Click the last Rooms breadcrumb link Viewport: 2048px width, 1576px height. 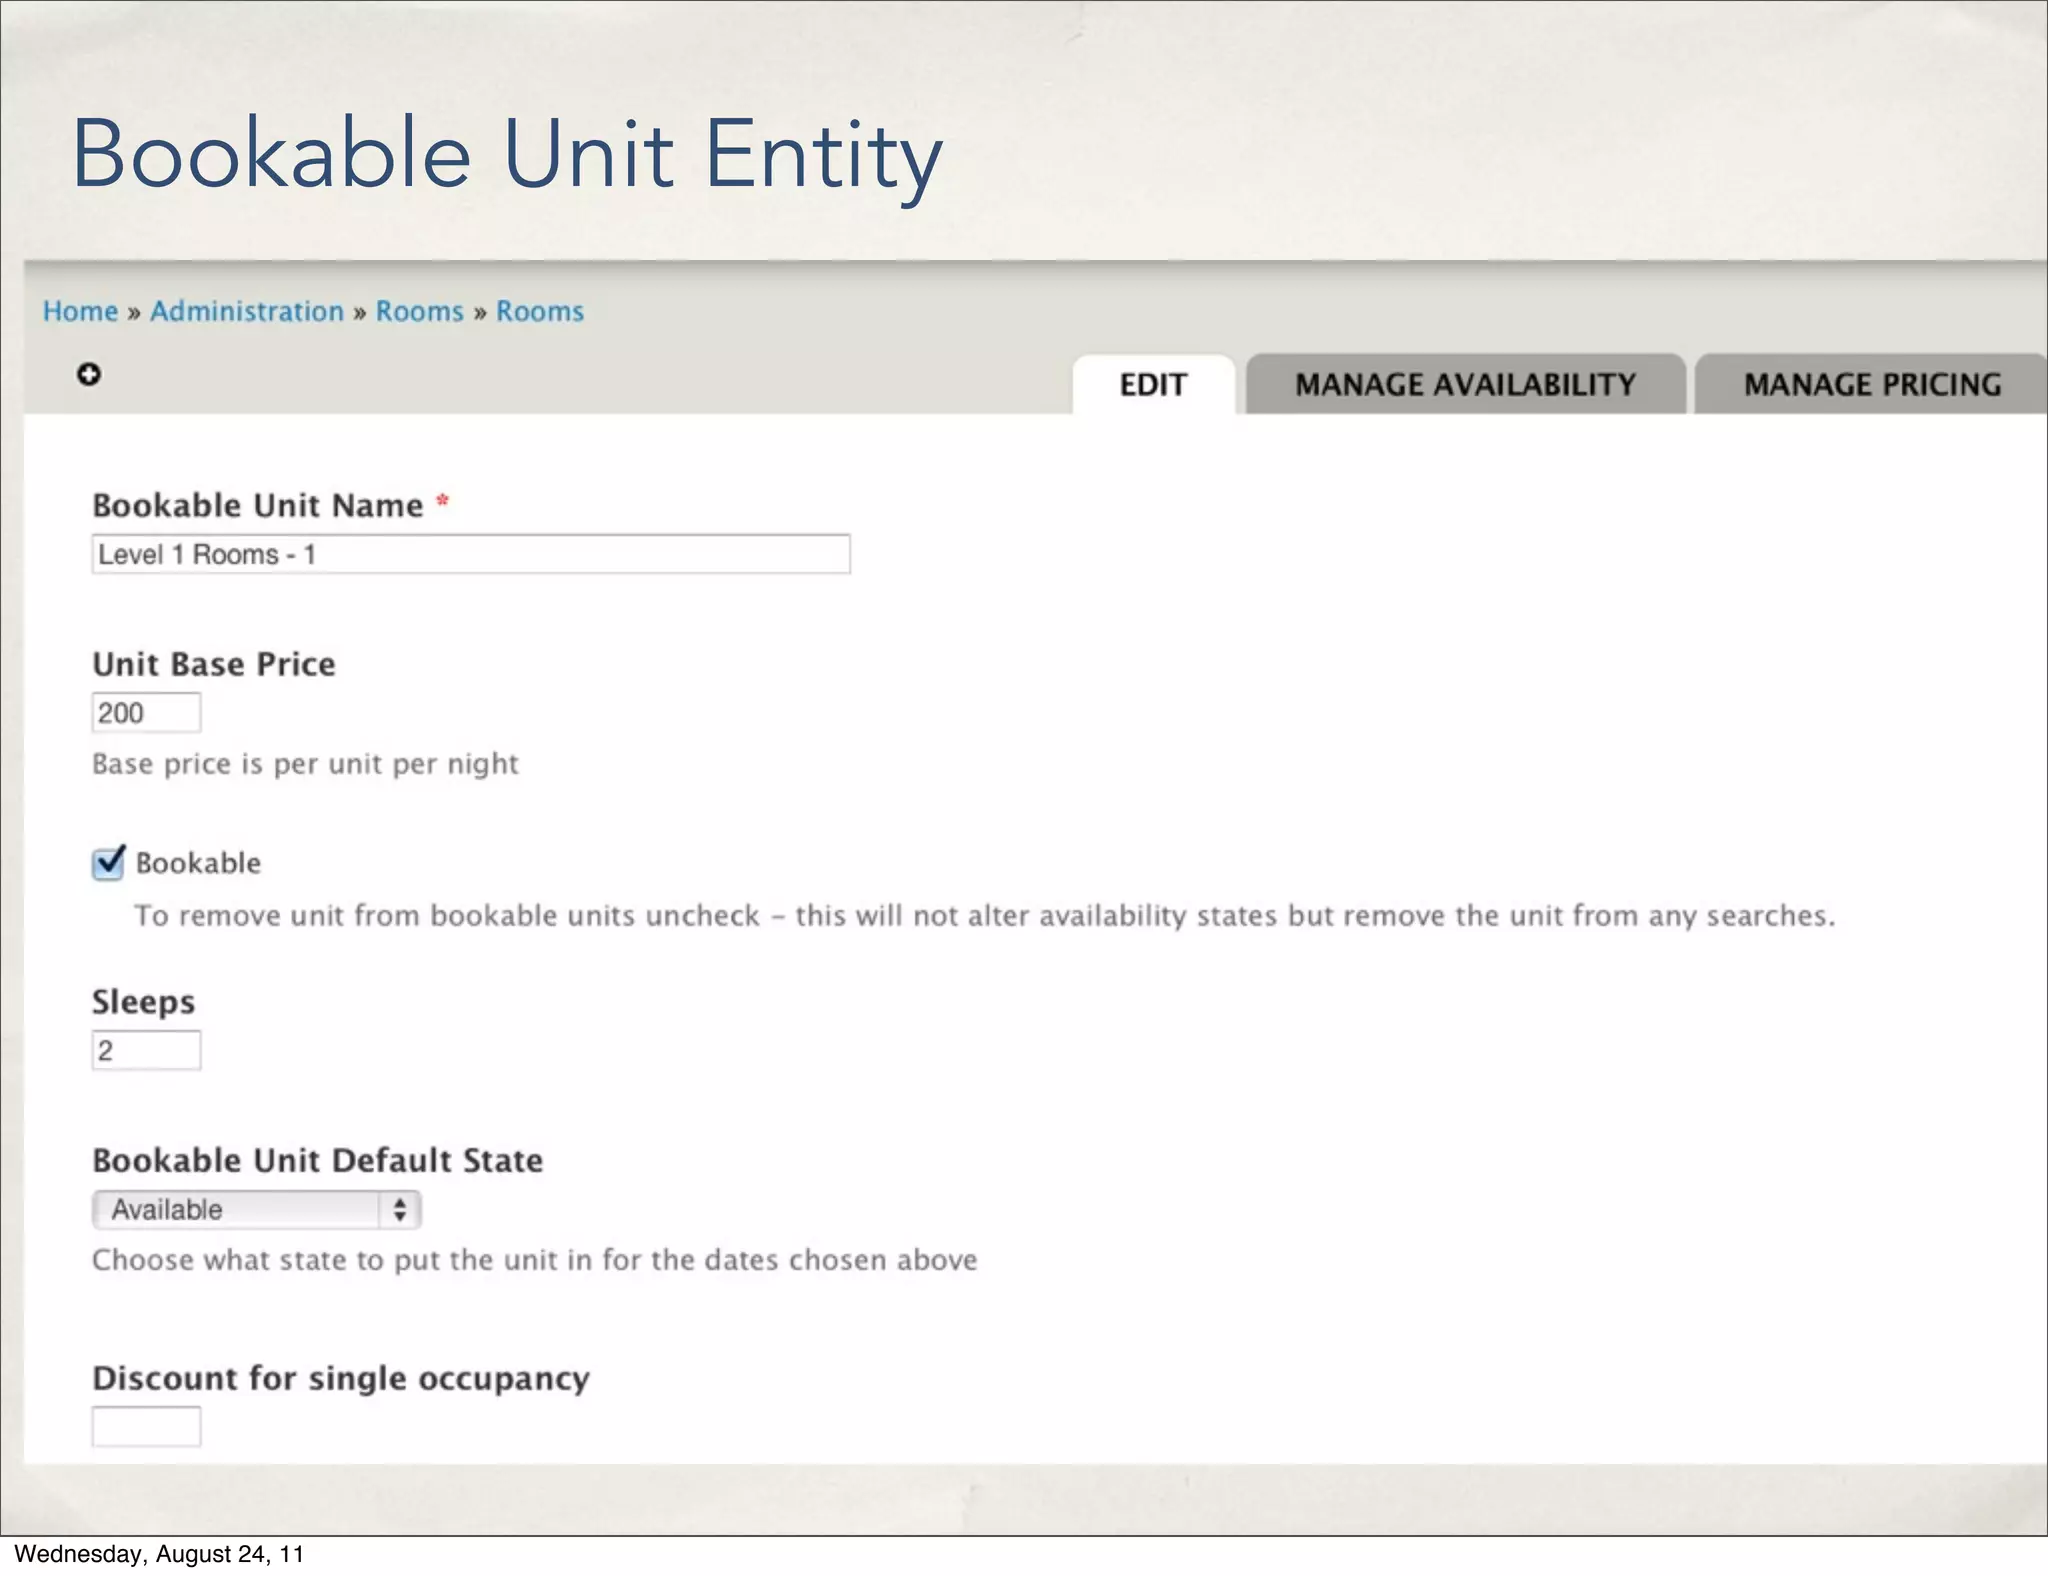pyautogui.click(x=540, y=311)
